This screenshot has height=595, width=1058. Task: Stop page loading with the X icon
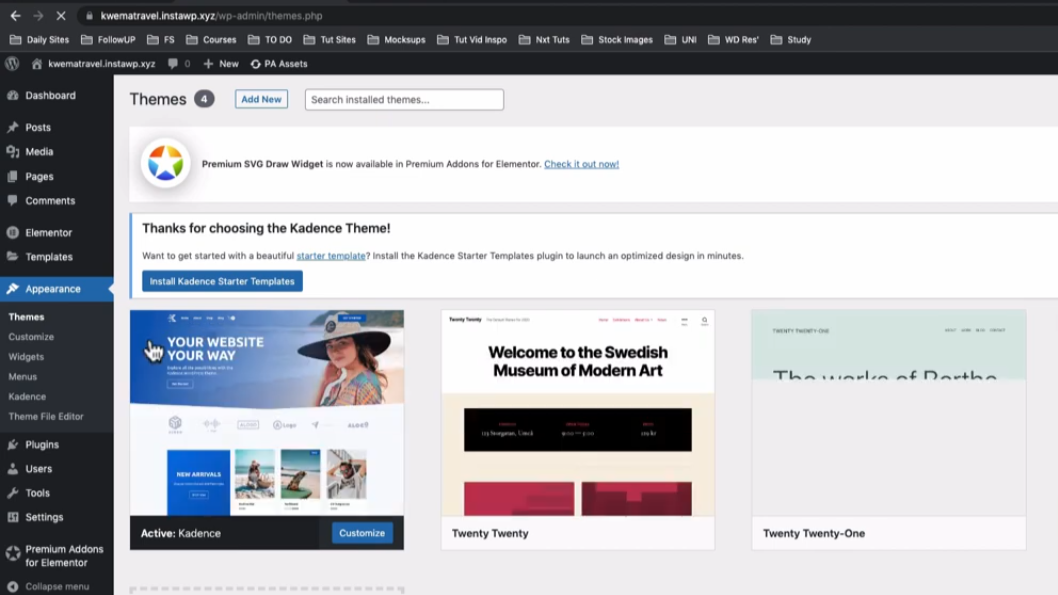point(61,16)
